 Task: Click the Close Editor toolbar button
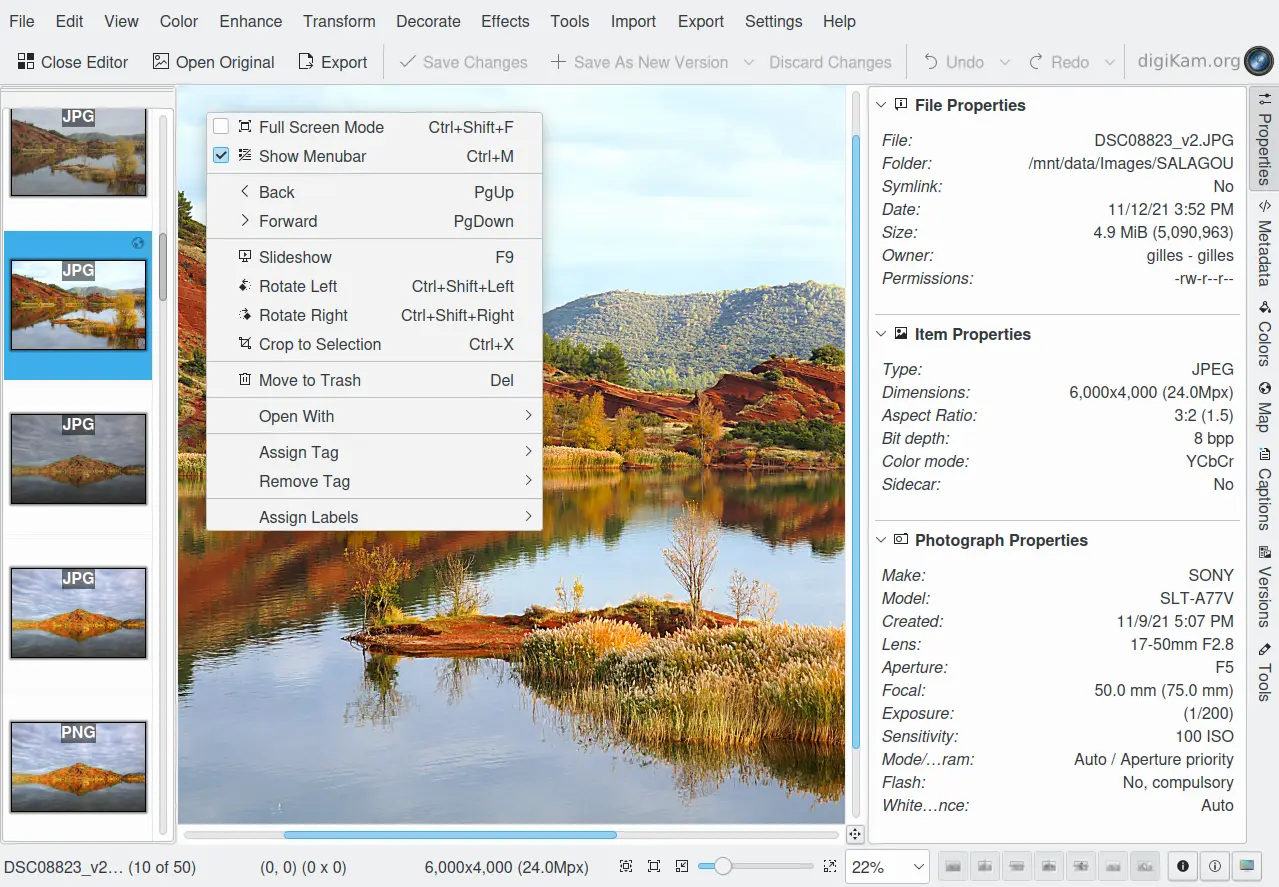point(73,62)
